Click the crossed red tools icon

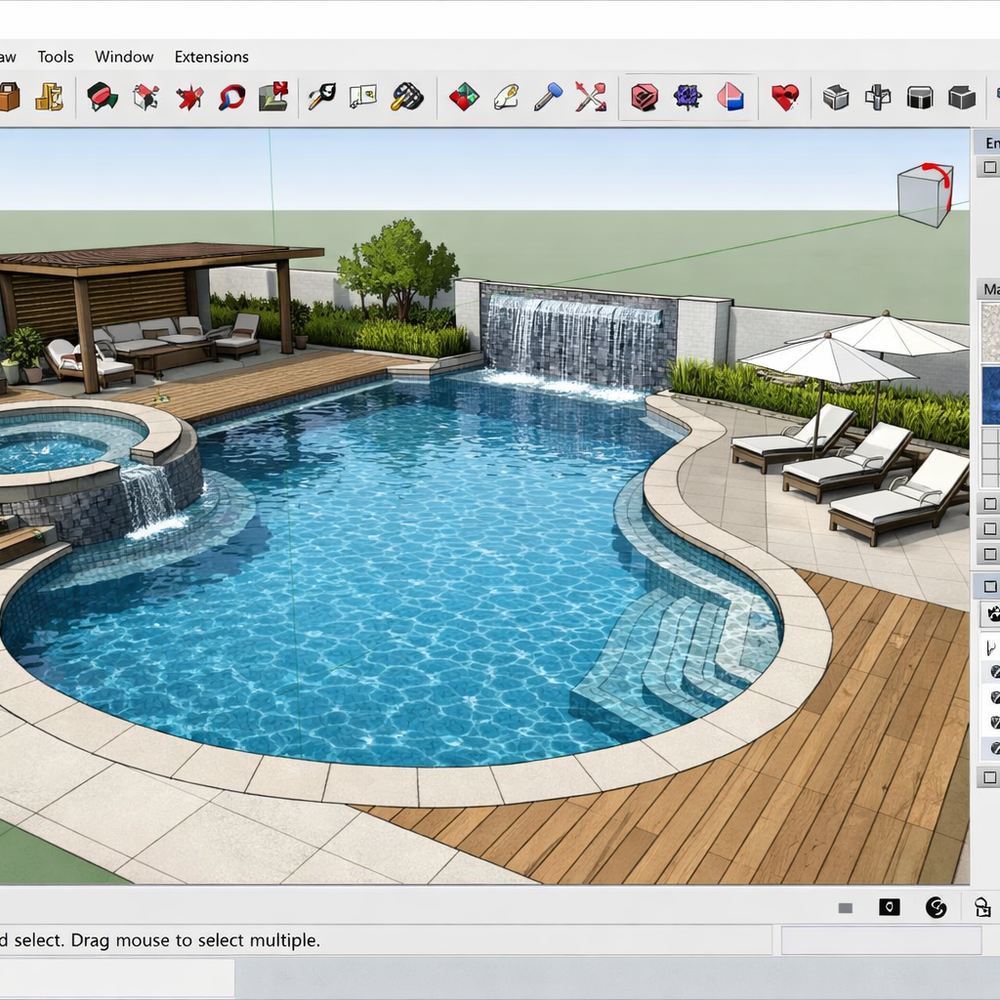pos(591,97)
